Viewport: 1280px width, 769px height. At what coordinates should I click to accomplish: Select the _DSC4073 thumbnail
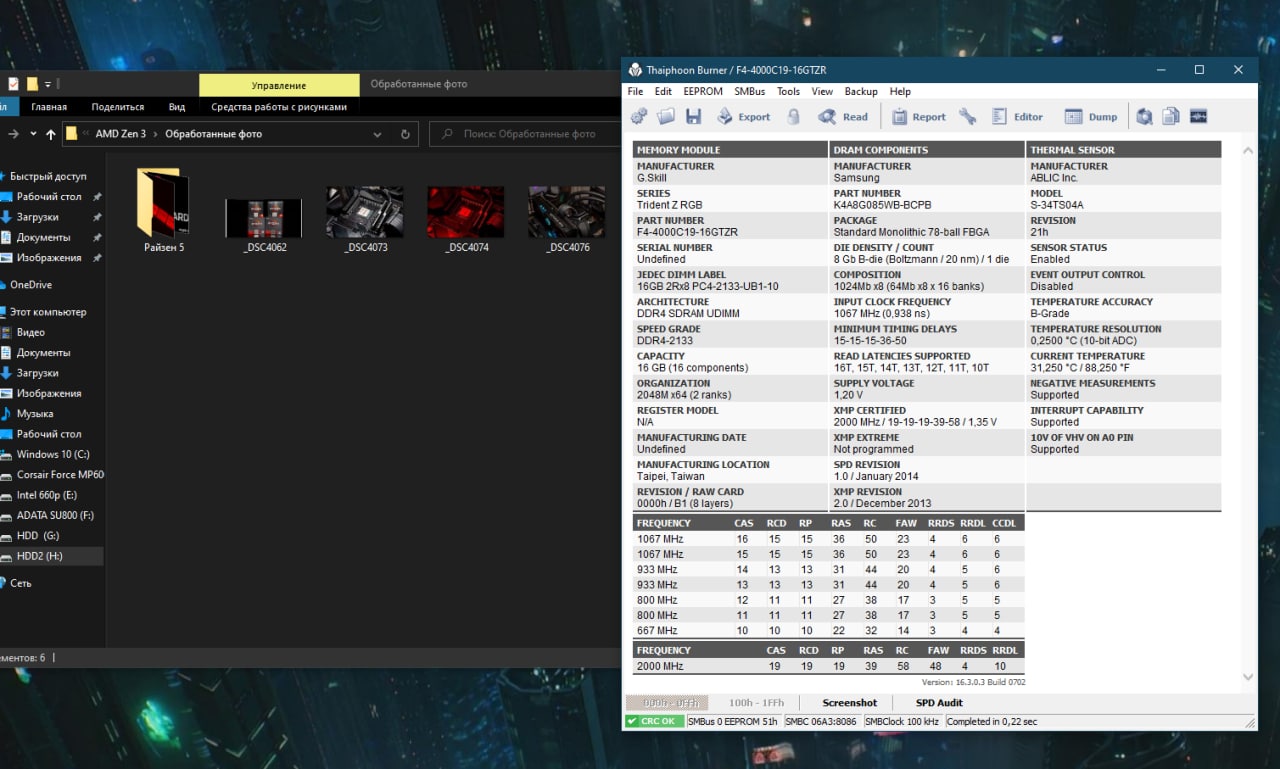tap(365, 219)
